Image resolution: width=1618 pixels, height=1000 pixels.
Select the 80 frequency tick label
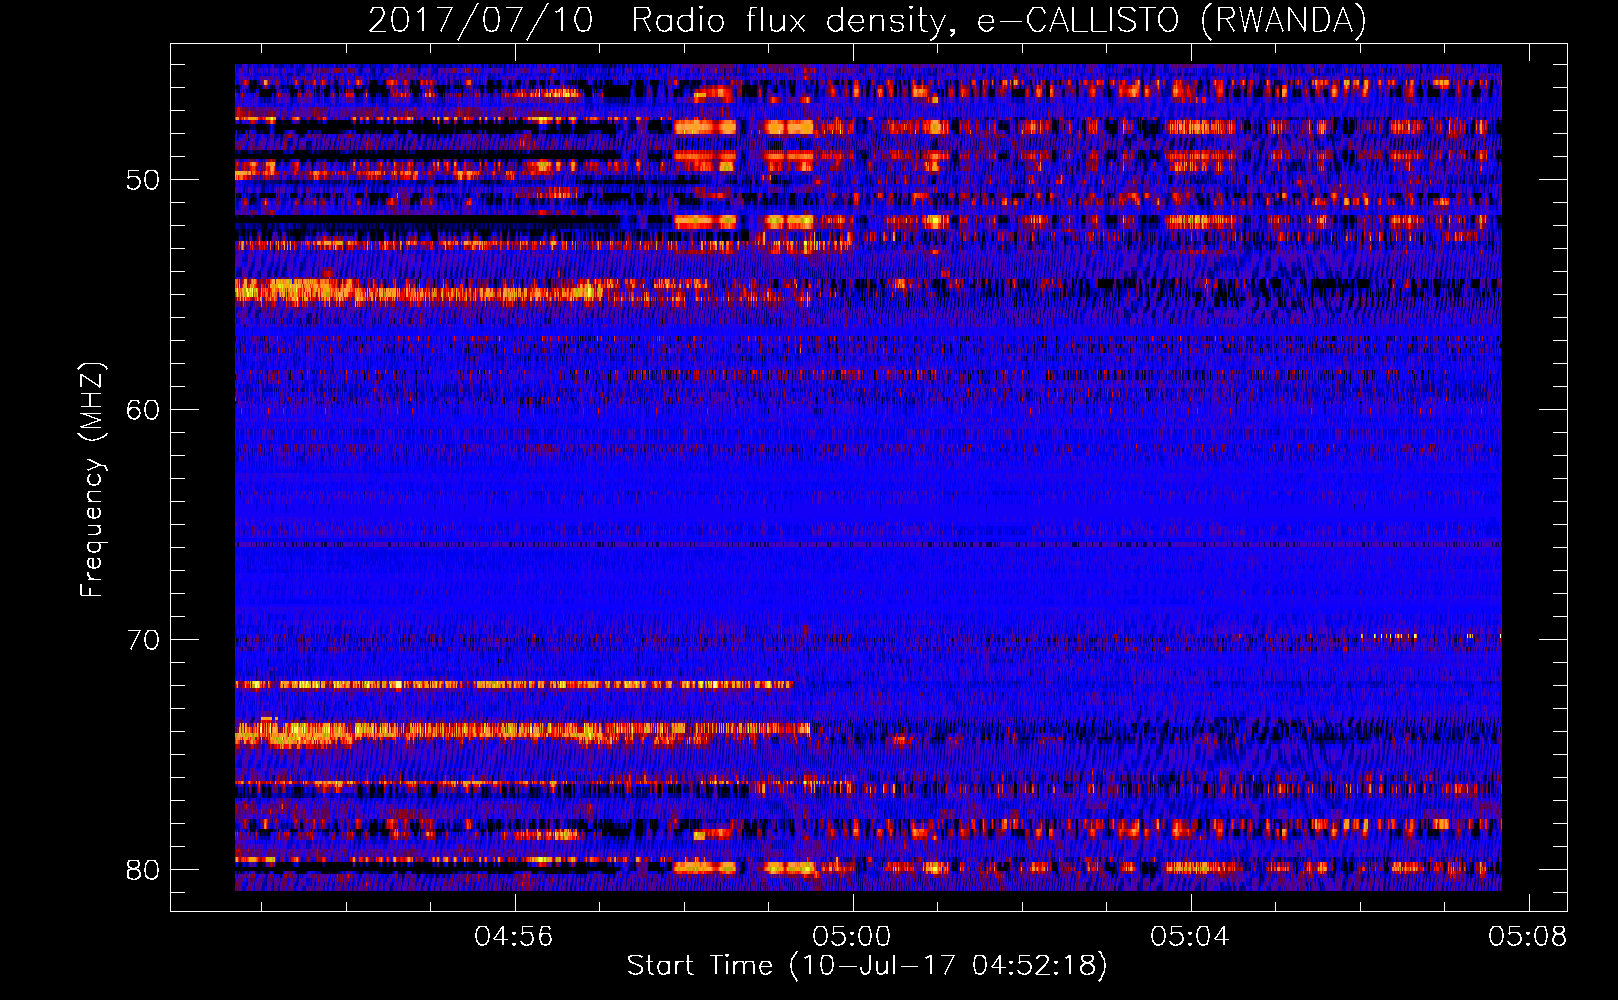click(x=143, y=870)
